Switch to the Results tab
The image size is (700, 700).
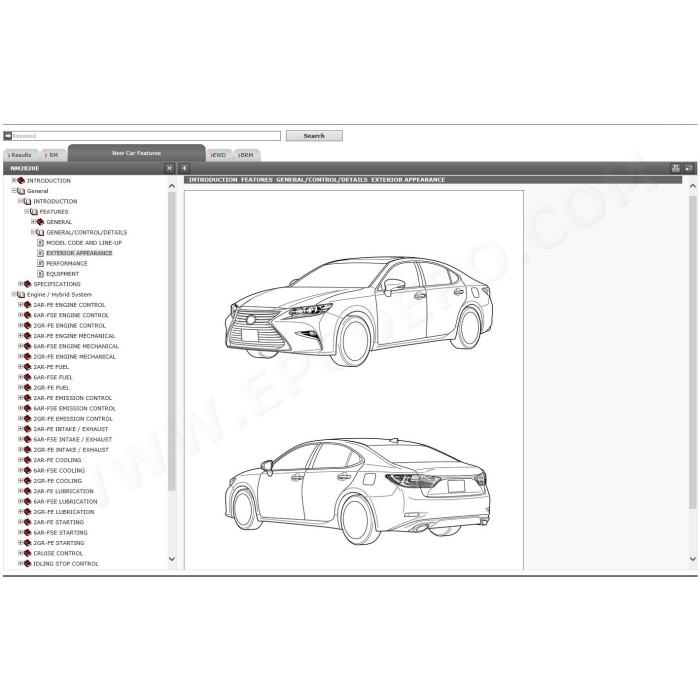[x=21, y=155]
